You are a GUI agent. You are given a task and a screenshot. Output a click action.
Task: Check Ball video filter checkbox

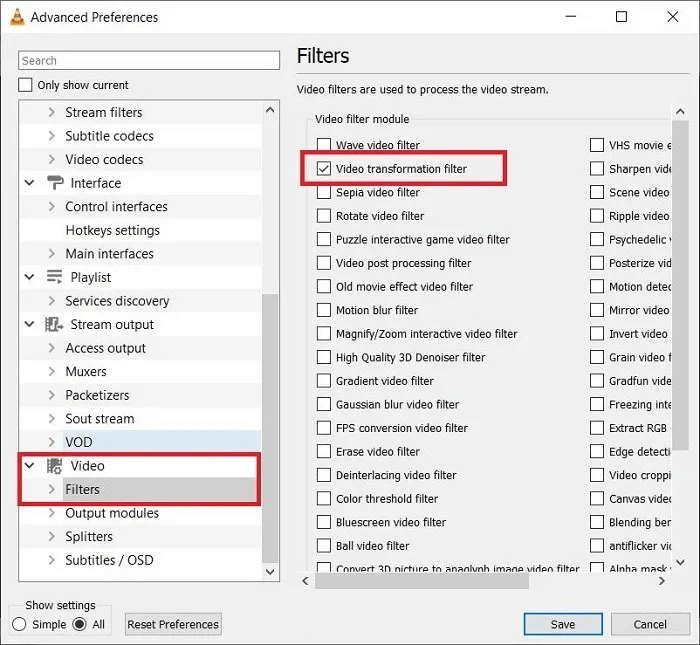(x=324, y=545)
